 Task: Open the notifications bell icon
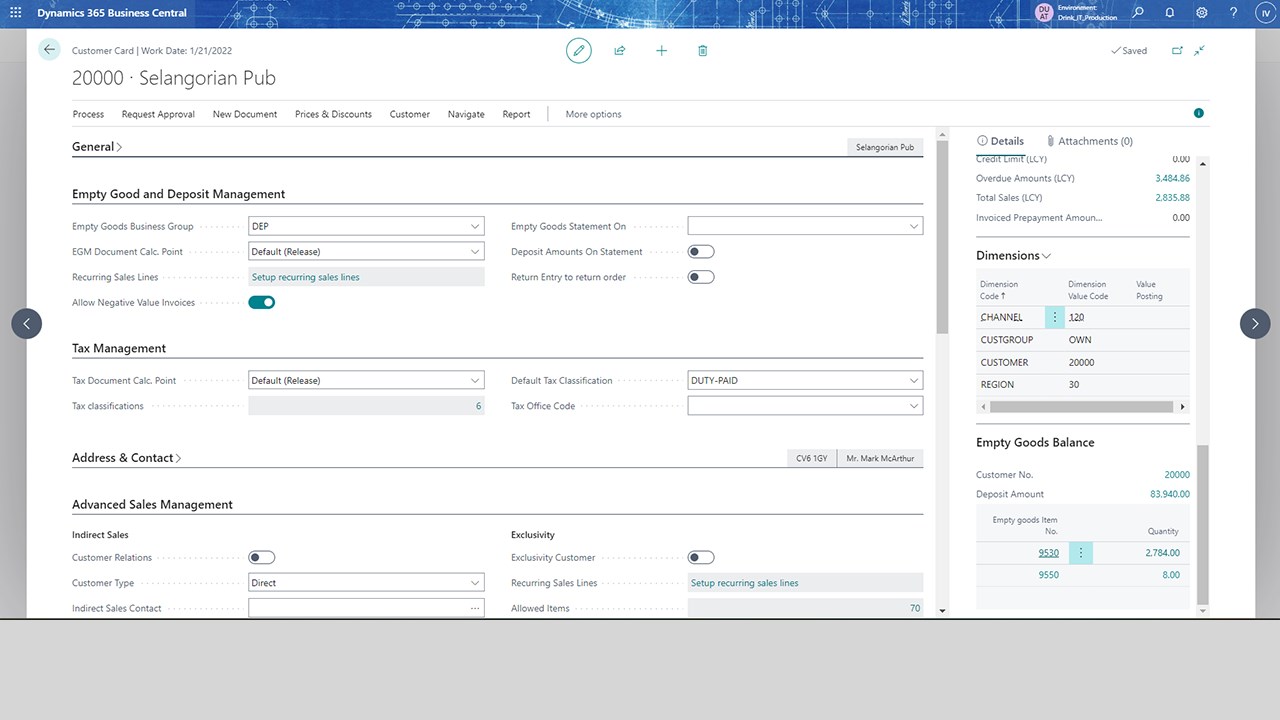pyautogui.click(x=1170, y=13)
